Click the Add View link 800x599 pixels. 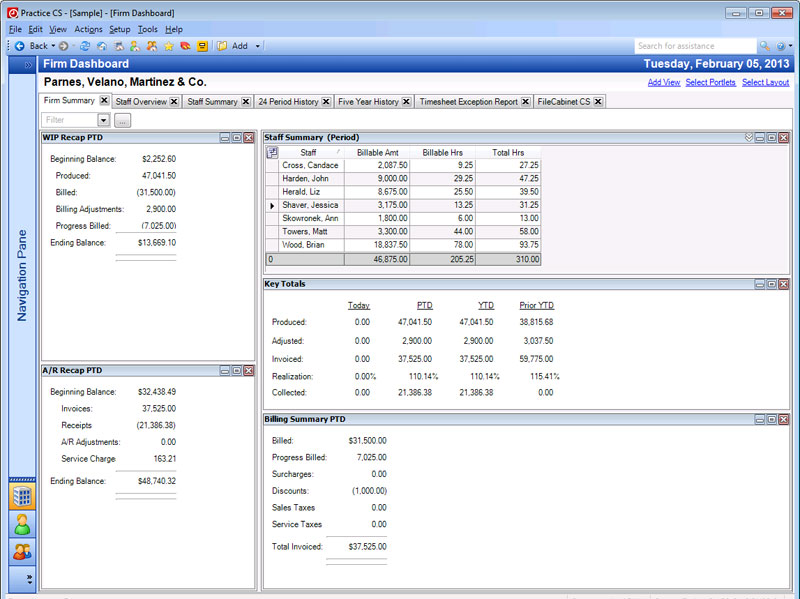tap(664, 82)
